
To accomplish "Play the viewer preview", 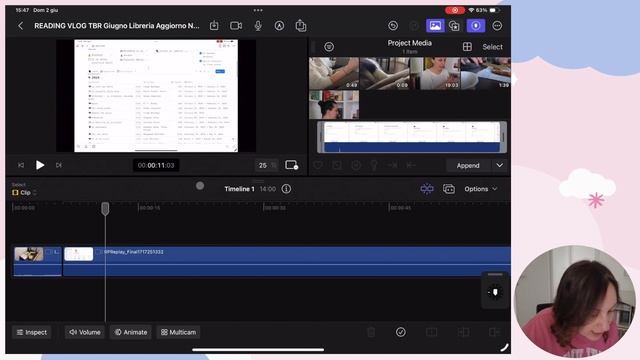I will [x=40, y=165].
